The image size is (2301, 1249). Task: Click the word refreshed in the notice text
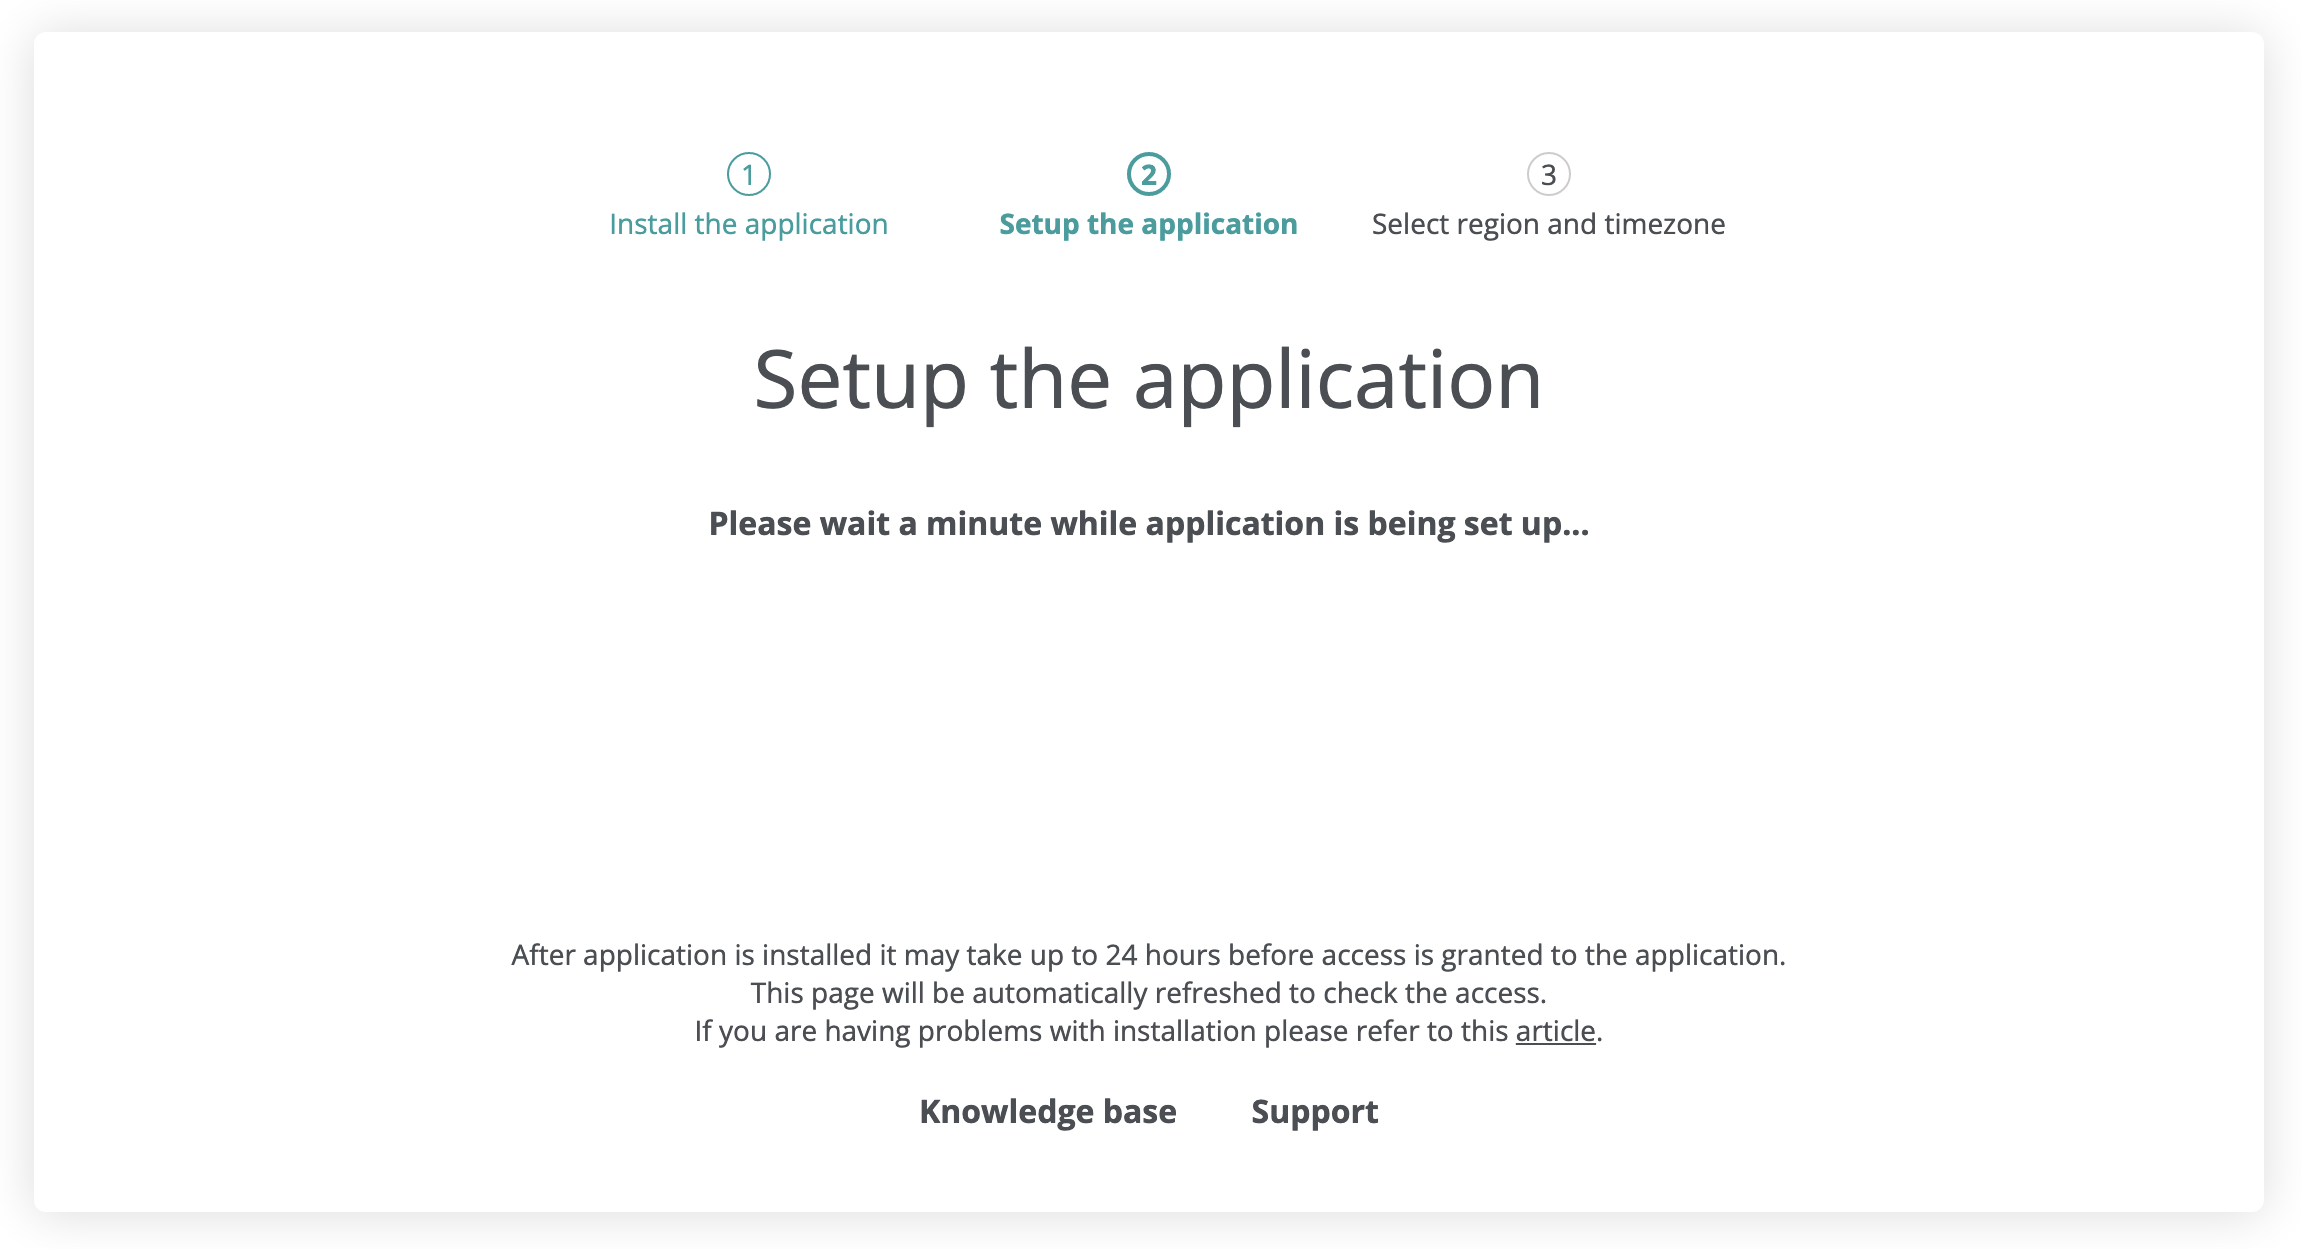click(1217, 993)
